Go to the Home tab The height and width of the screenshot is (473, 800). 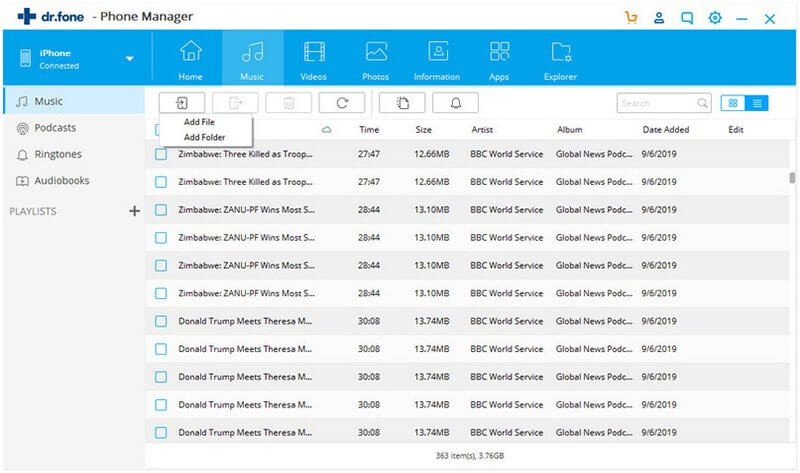click(x=190, y=60)
